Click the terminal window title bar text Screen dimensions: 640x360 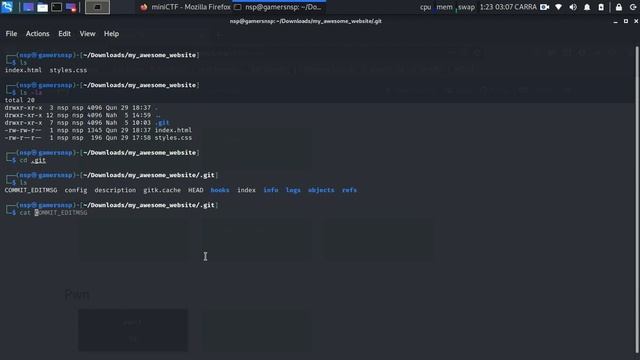305,21
